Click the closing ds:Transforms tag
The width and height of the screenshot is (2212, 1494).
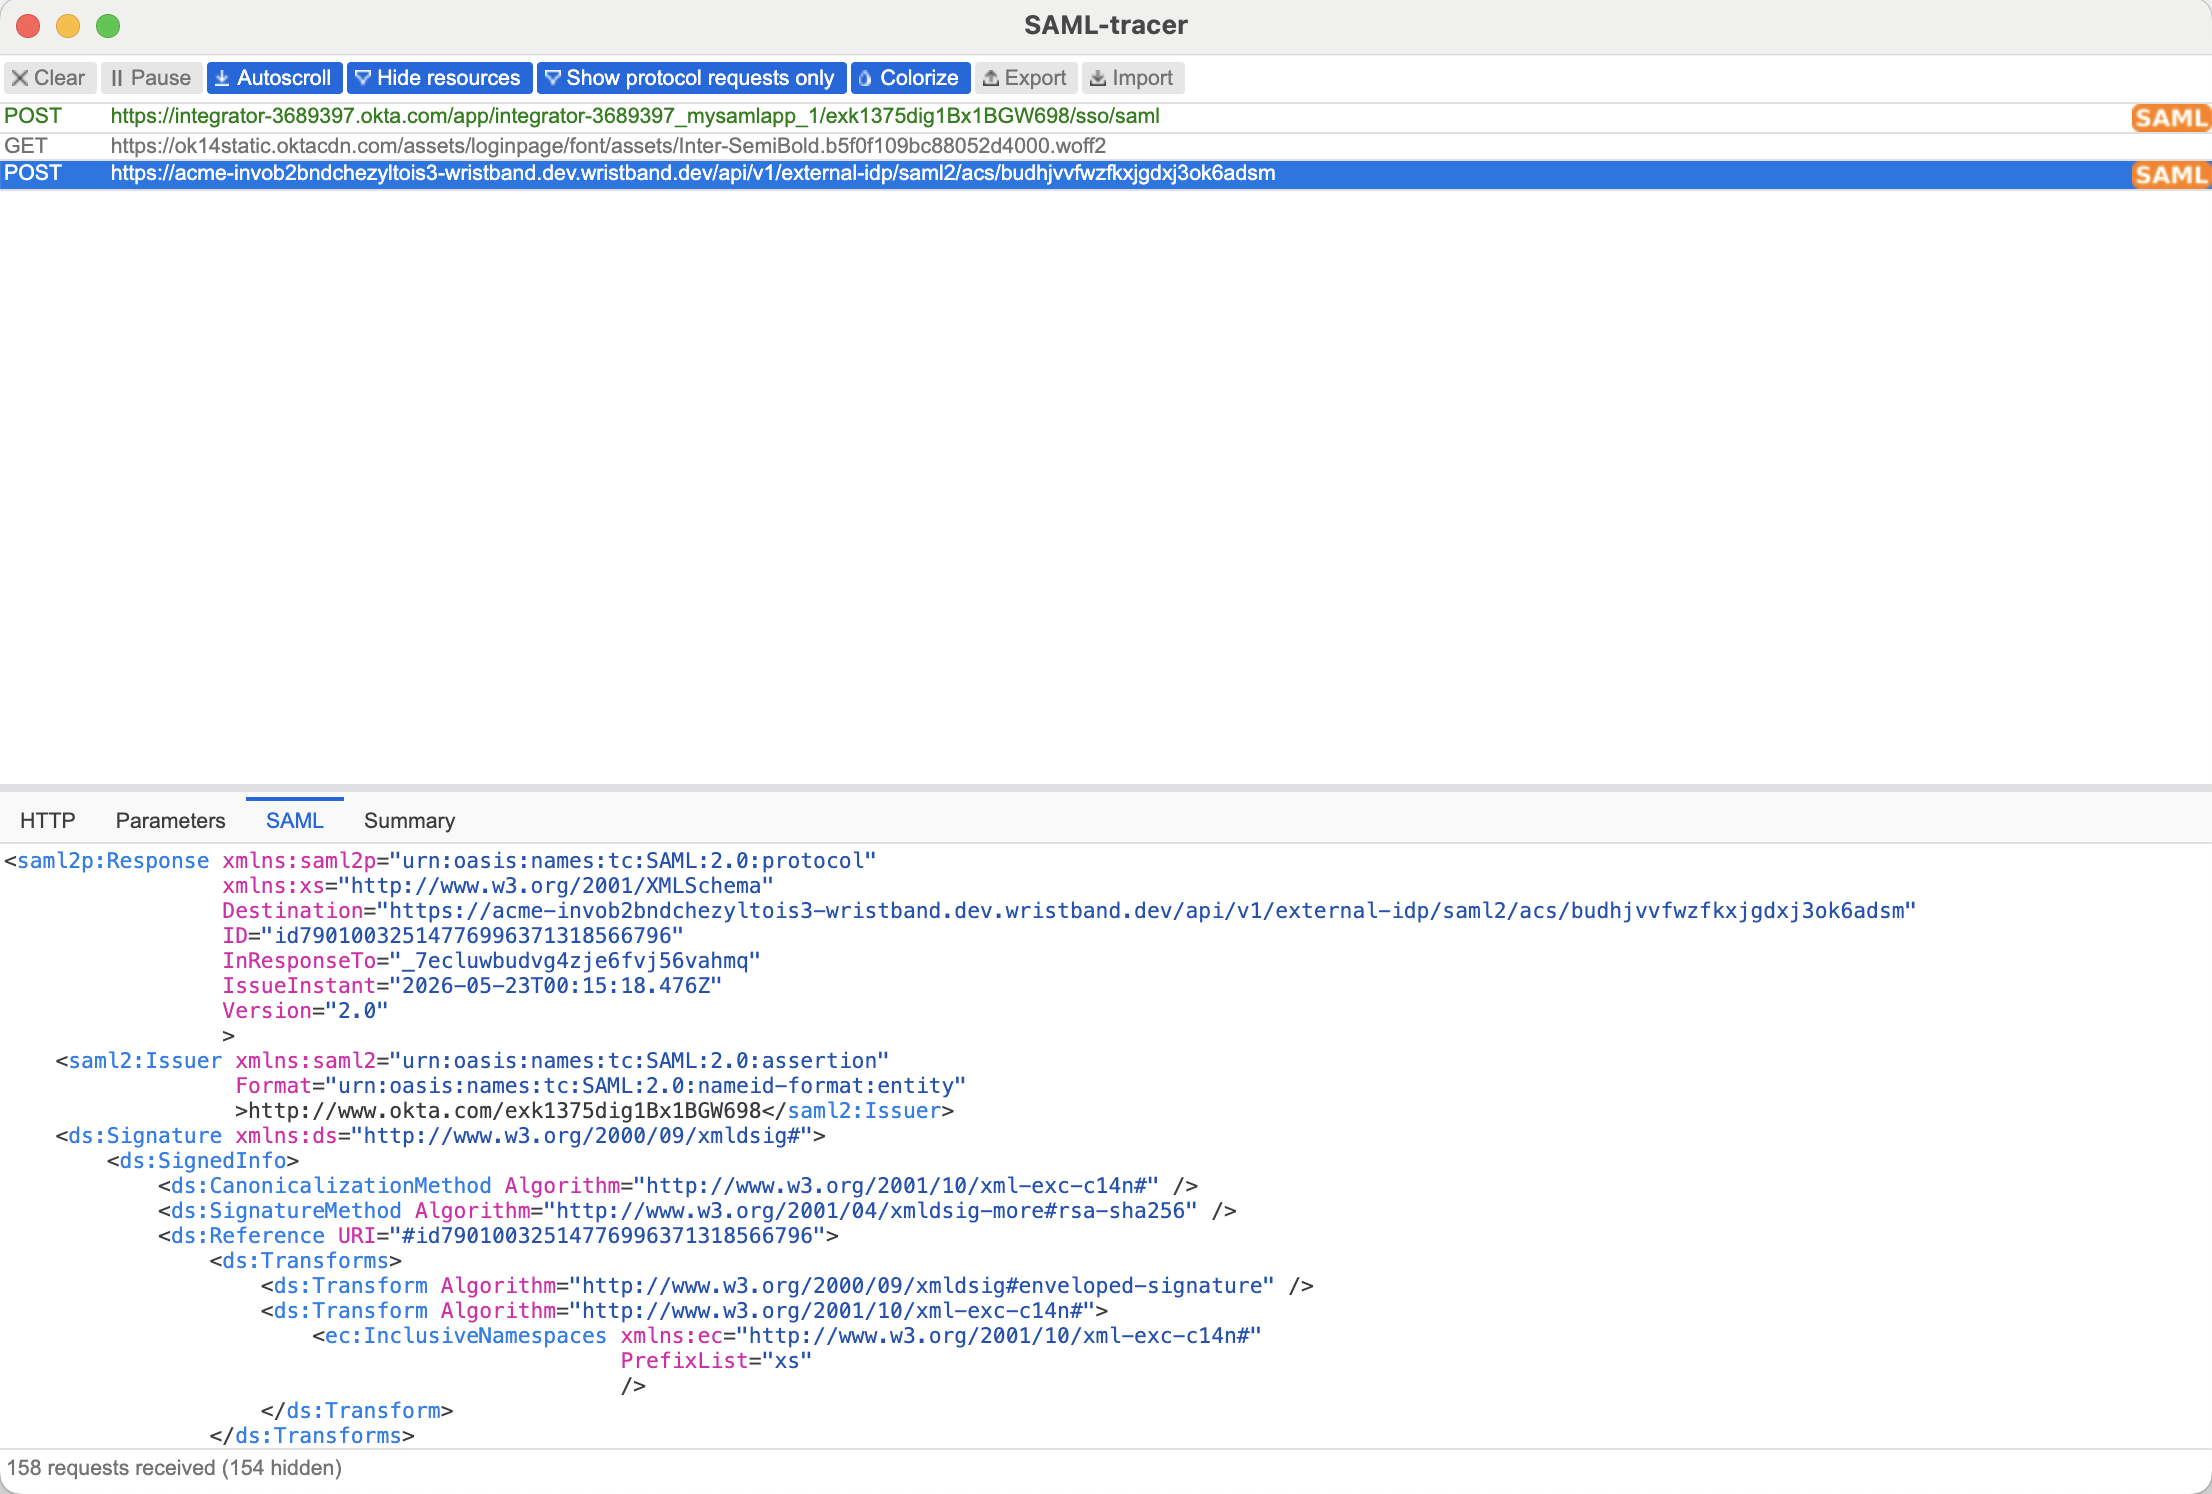pyautogui.click(x=312, y=1436)
